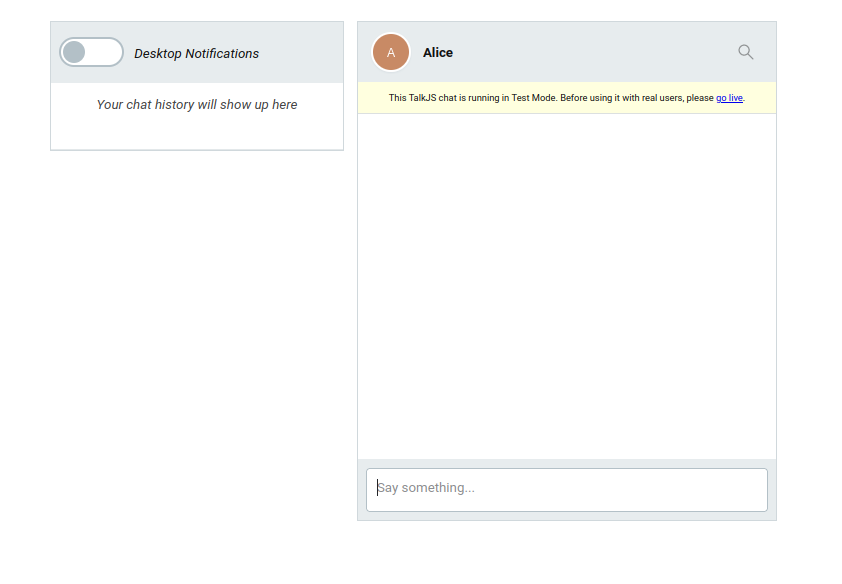Click the Alice name in chat header
Viewport: 842px width, 584px height.
438,53
